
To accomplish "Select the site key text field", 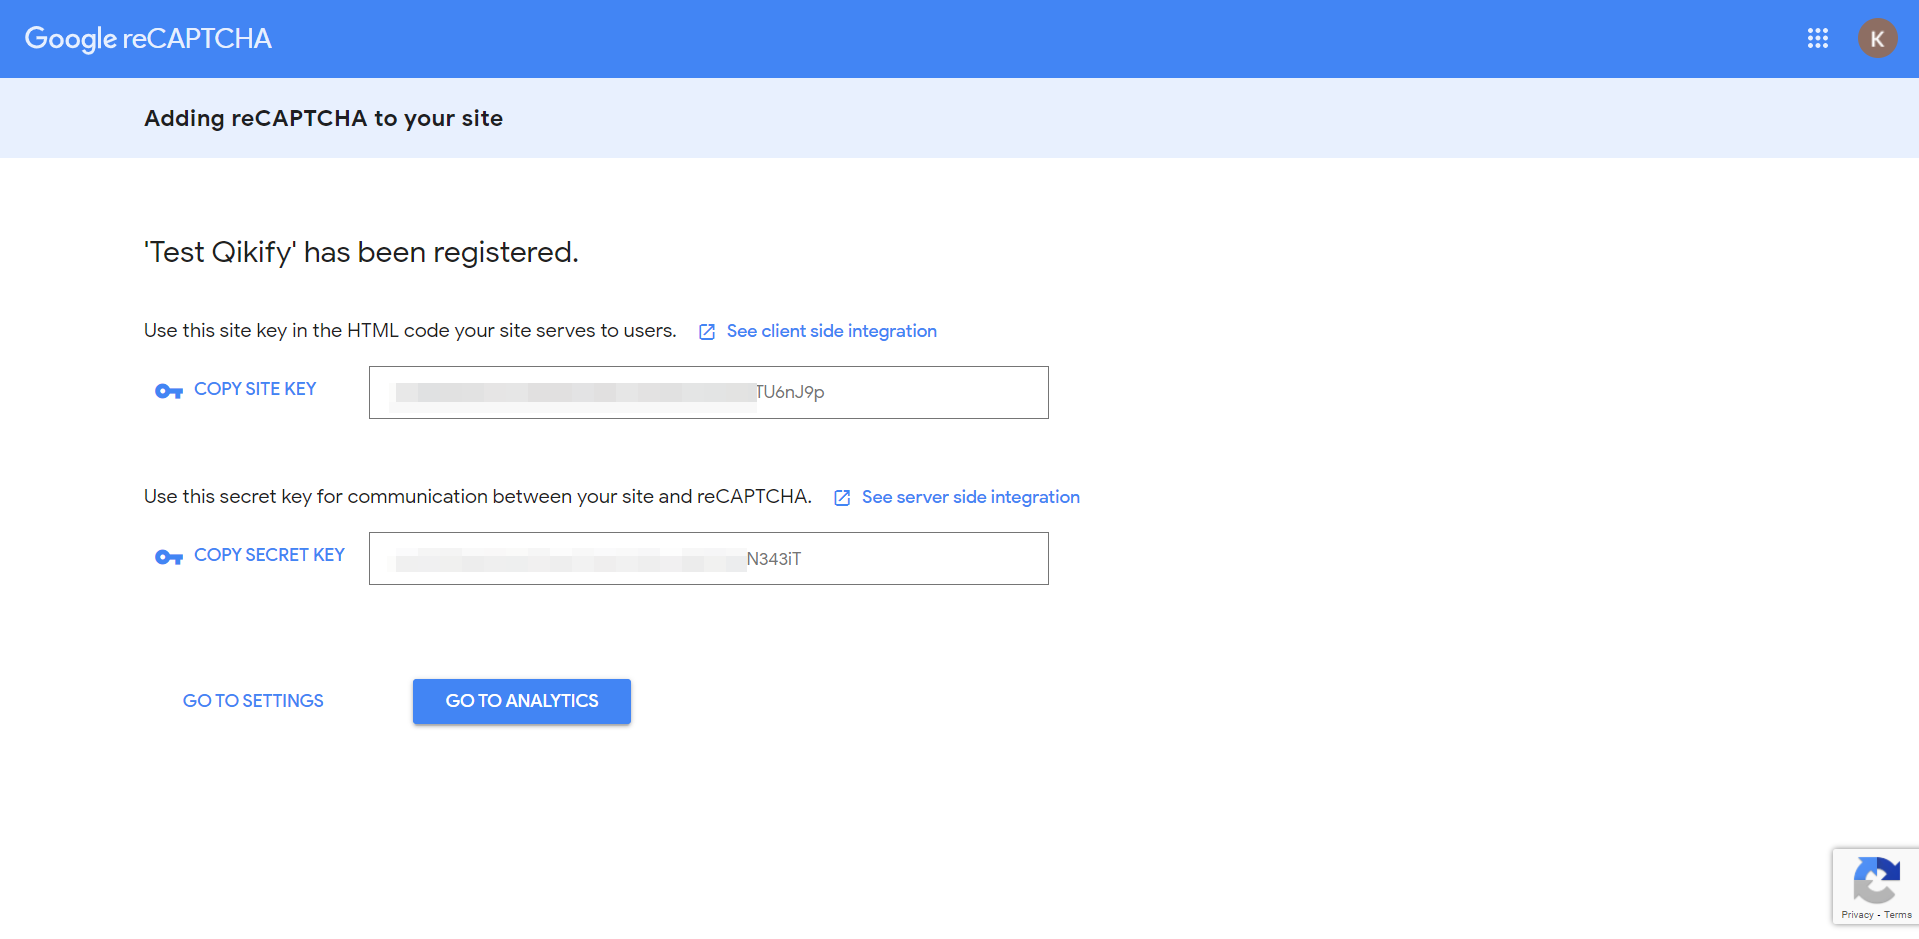I will click(x=709, y=392).
